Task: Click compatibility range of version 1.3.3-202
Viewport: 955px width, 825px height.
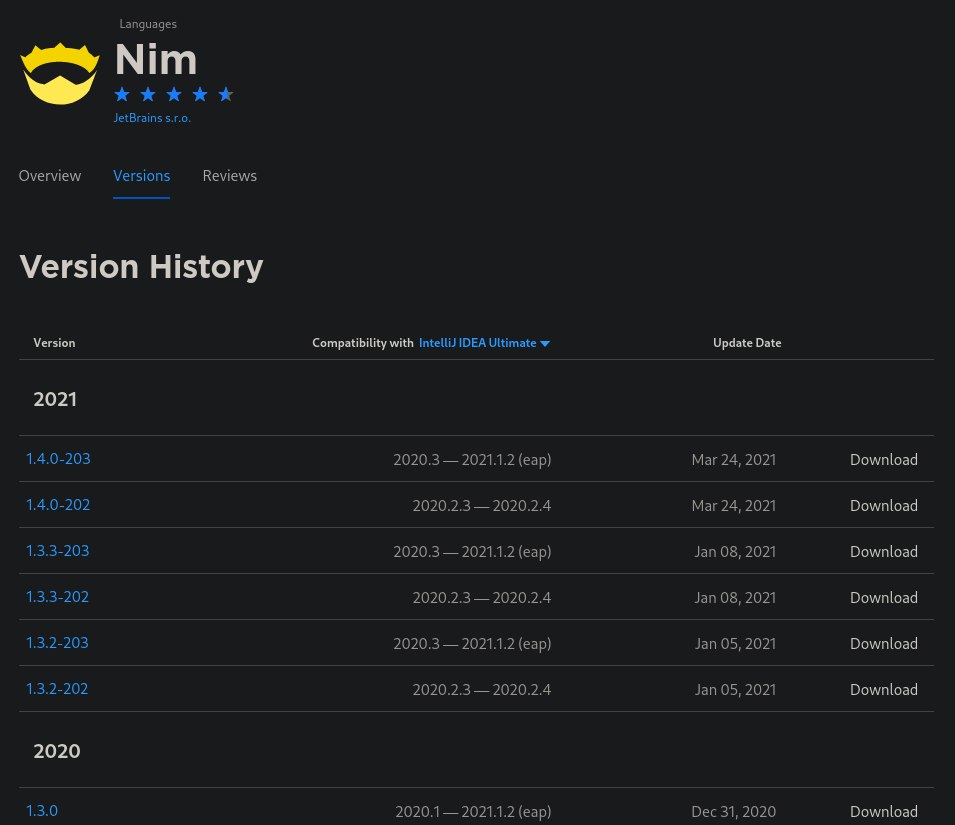Action: coord(482,598)
